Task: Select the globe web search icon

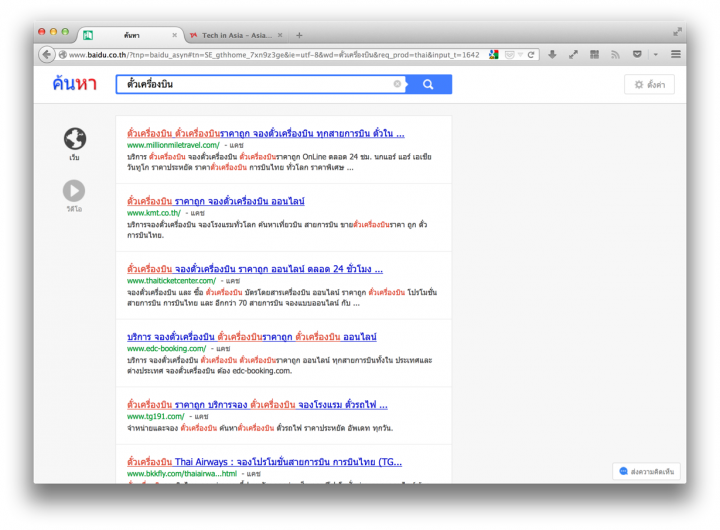Action: [74, 139]
